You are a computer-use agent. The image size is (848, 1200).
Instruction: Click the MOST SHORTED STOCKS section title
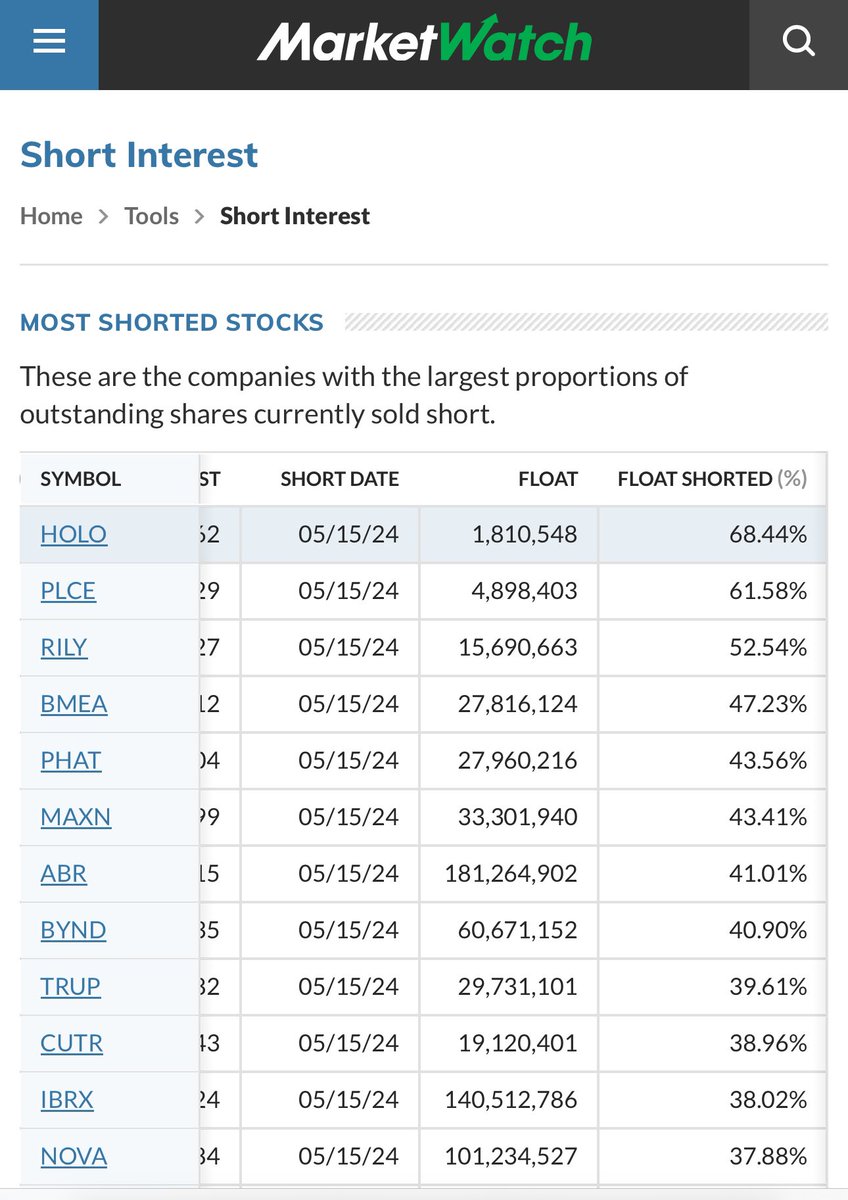coord(172,322)
